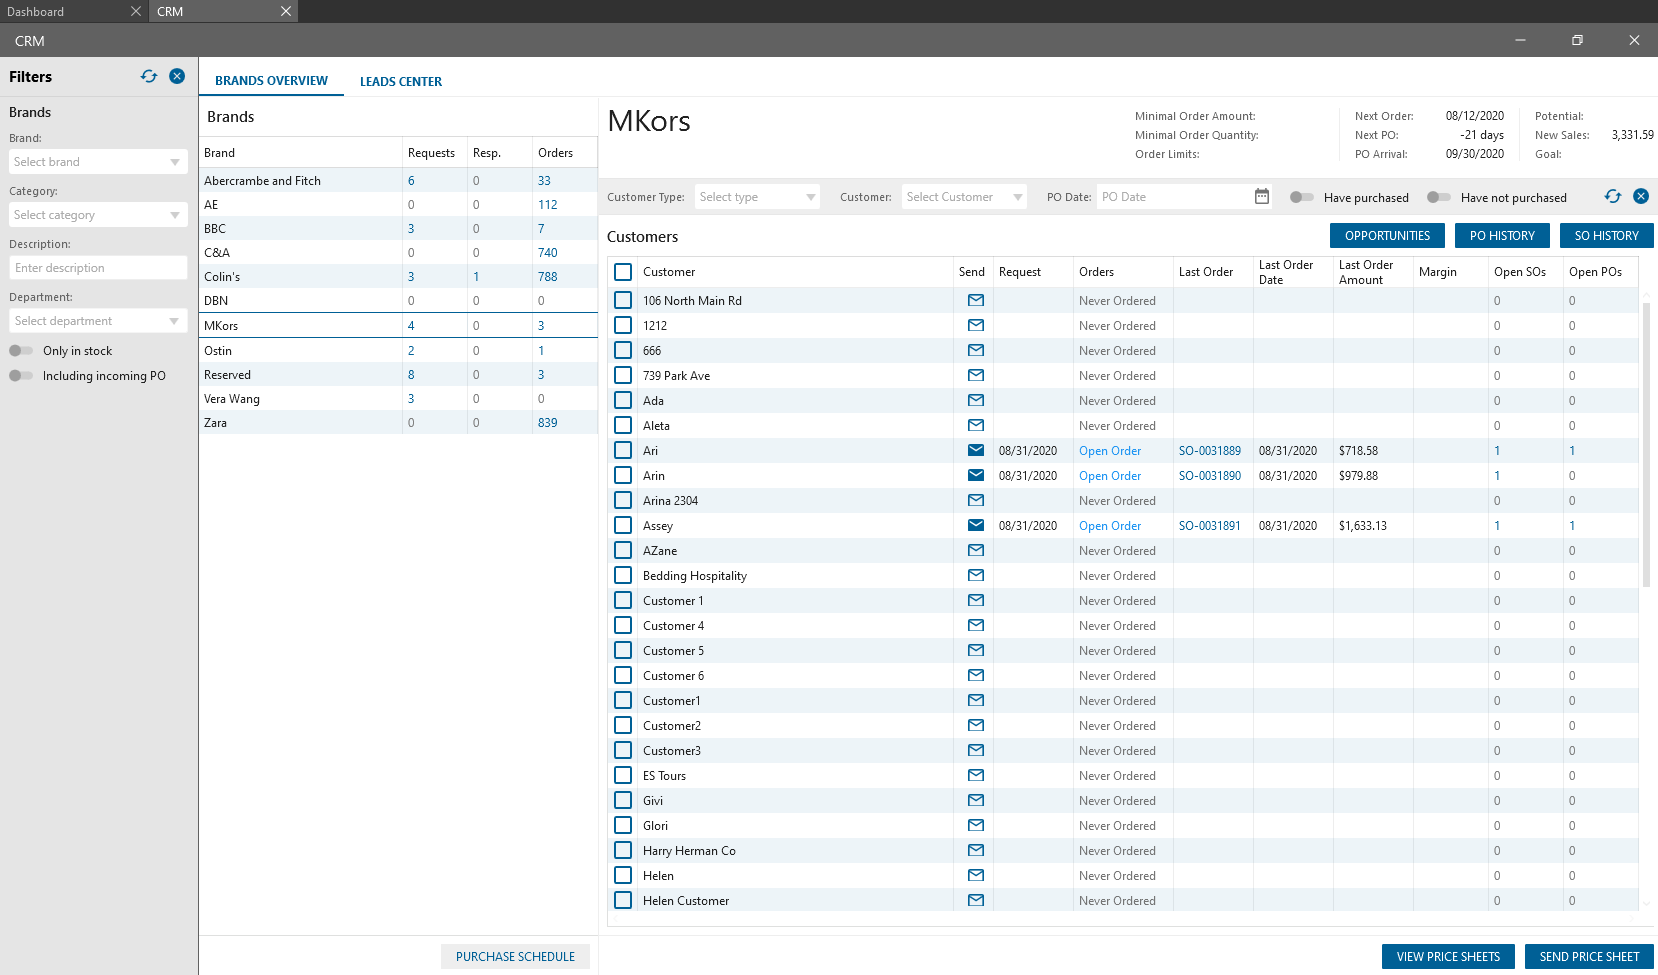This screenshot has height=975, width=1658.
Task: Switch to the Leads Center tab
Action: click(x=401, y=82)
